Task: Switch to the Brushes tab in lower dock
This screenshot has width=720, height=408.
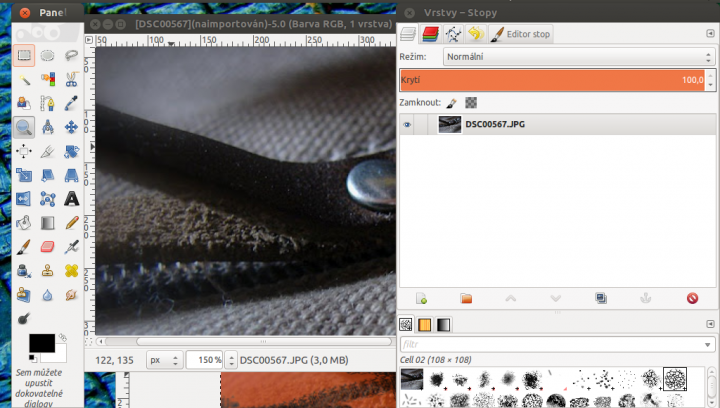Action: pos(406,324)
